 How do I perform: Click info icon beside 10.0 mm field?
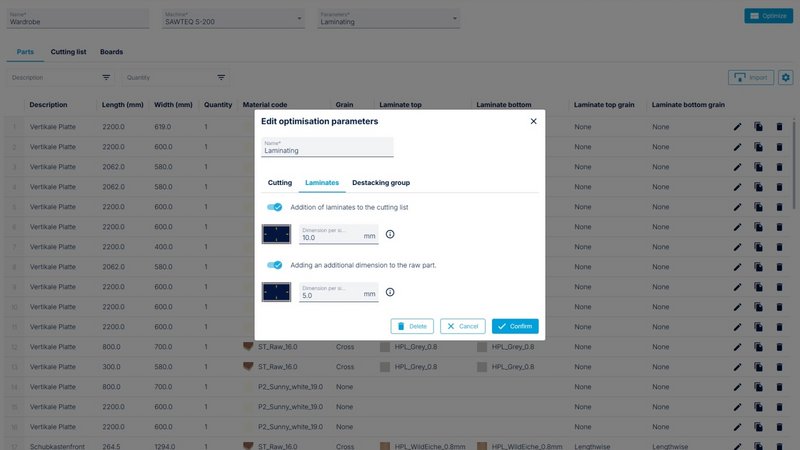390,234
